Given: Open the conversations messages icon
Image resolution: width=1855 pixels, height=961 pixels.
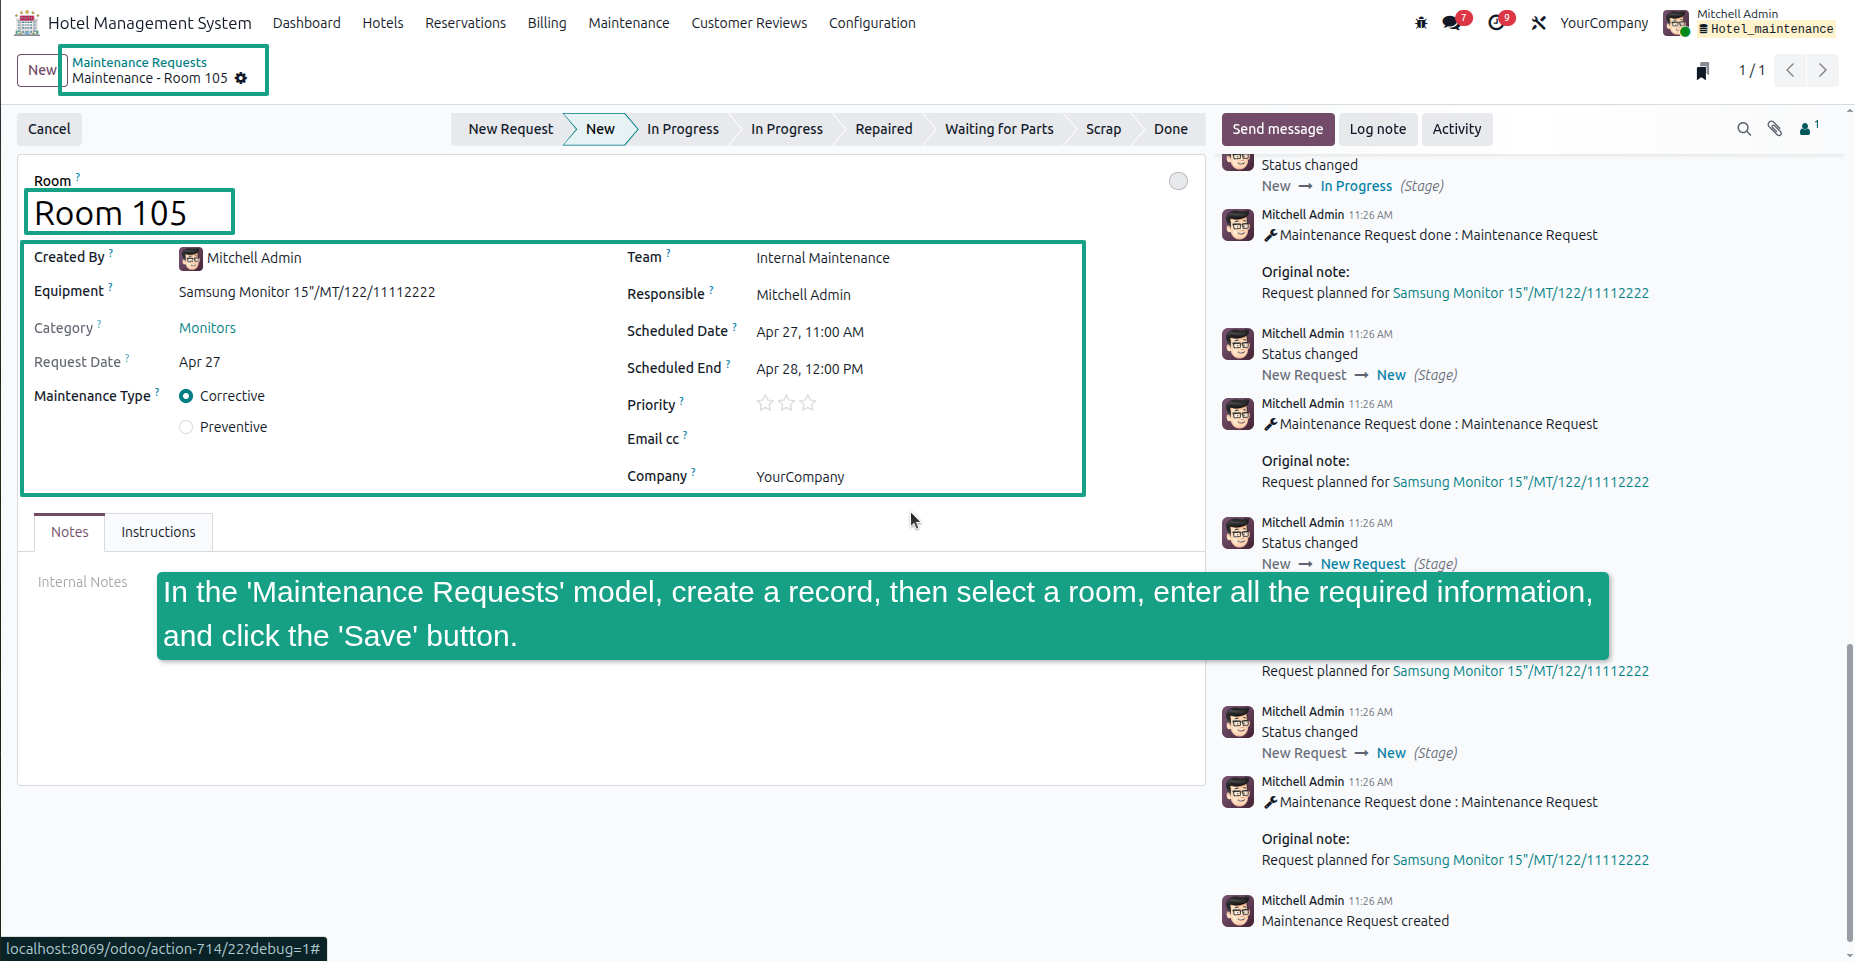Looking at the screenshot, I should [1452, 23].
